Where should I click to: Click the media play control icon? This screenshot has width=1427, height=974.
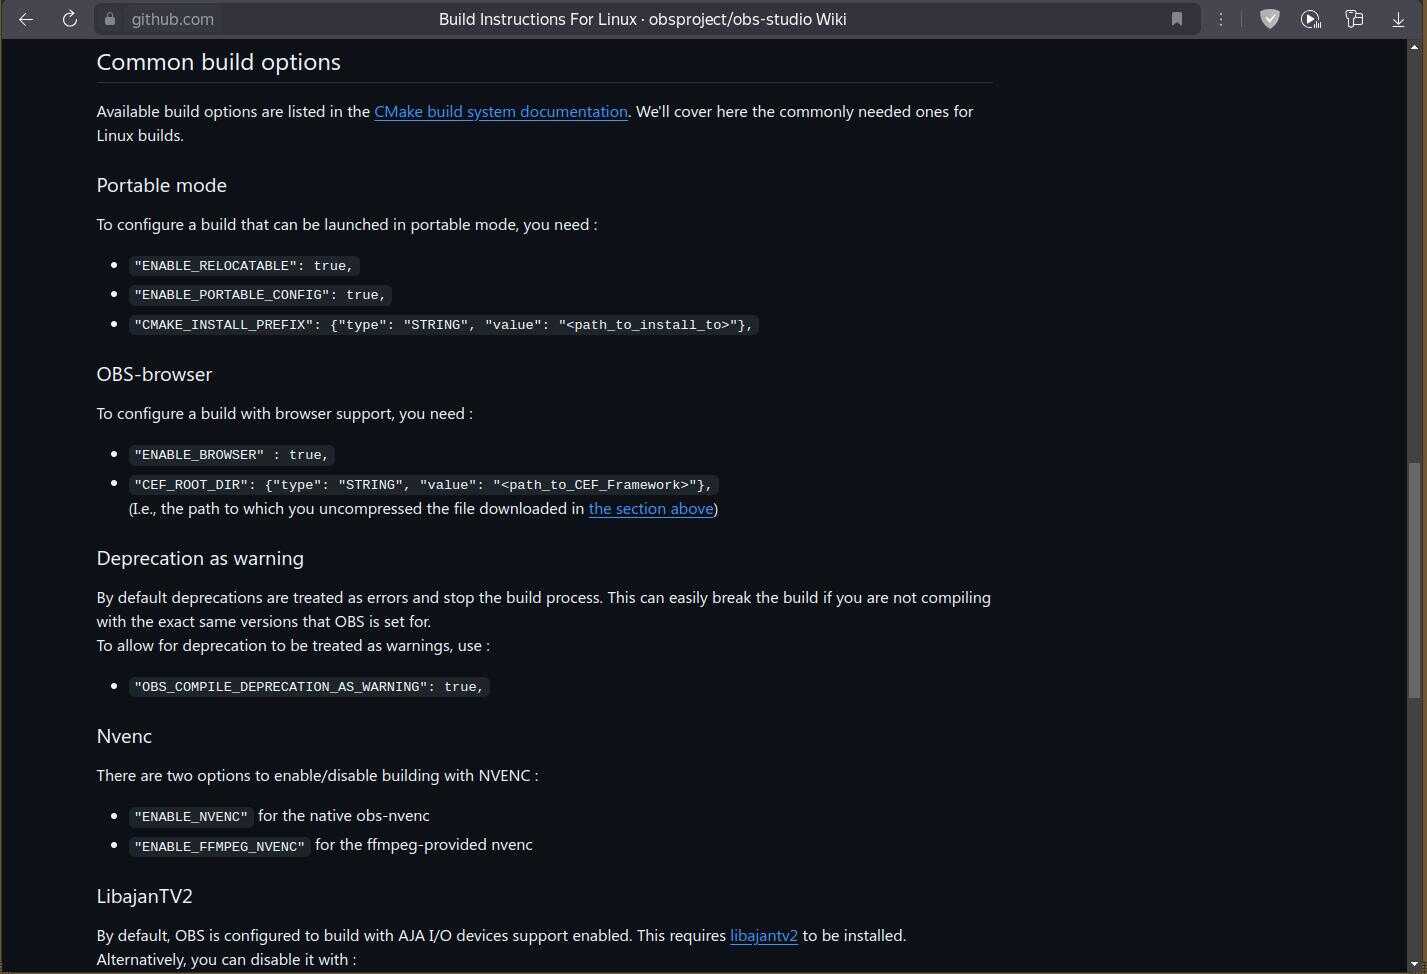coord(1311,19)
